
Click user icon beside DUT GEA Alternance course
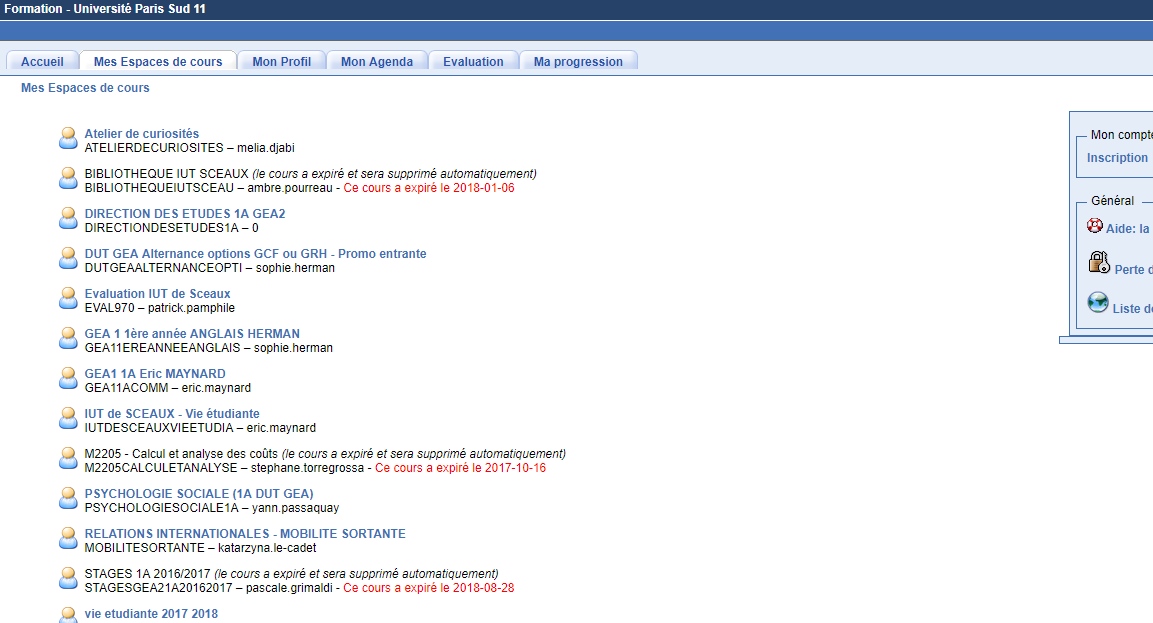click(68, 258)
